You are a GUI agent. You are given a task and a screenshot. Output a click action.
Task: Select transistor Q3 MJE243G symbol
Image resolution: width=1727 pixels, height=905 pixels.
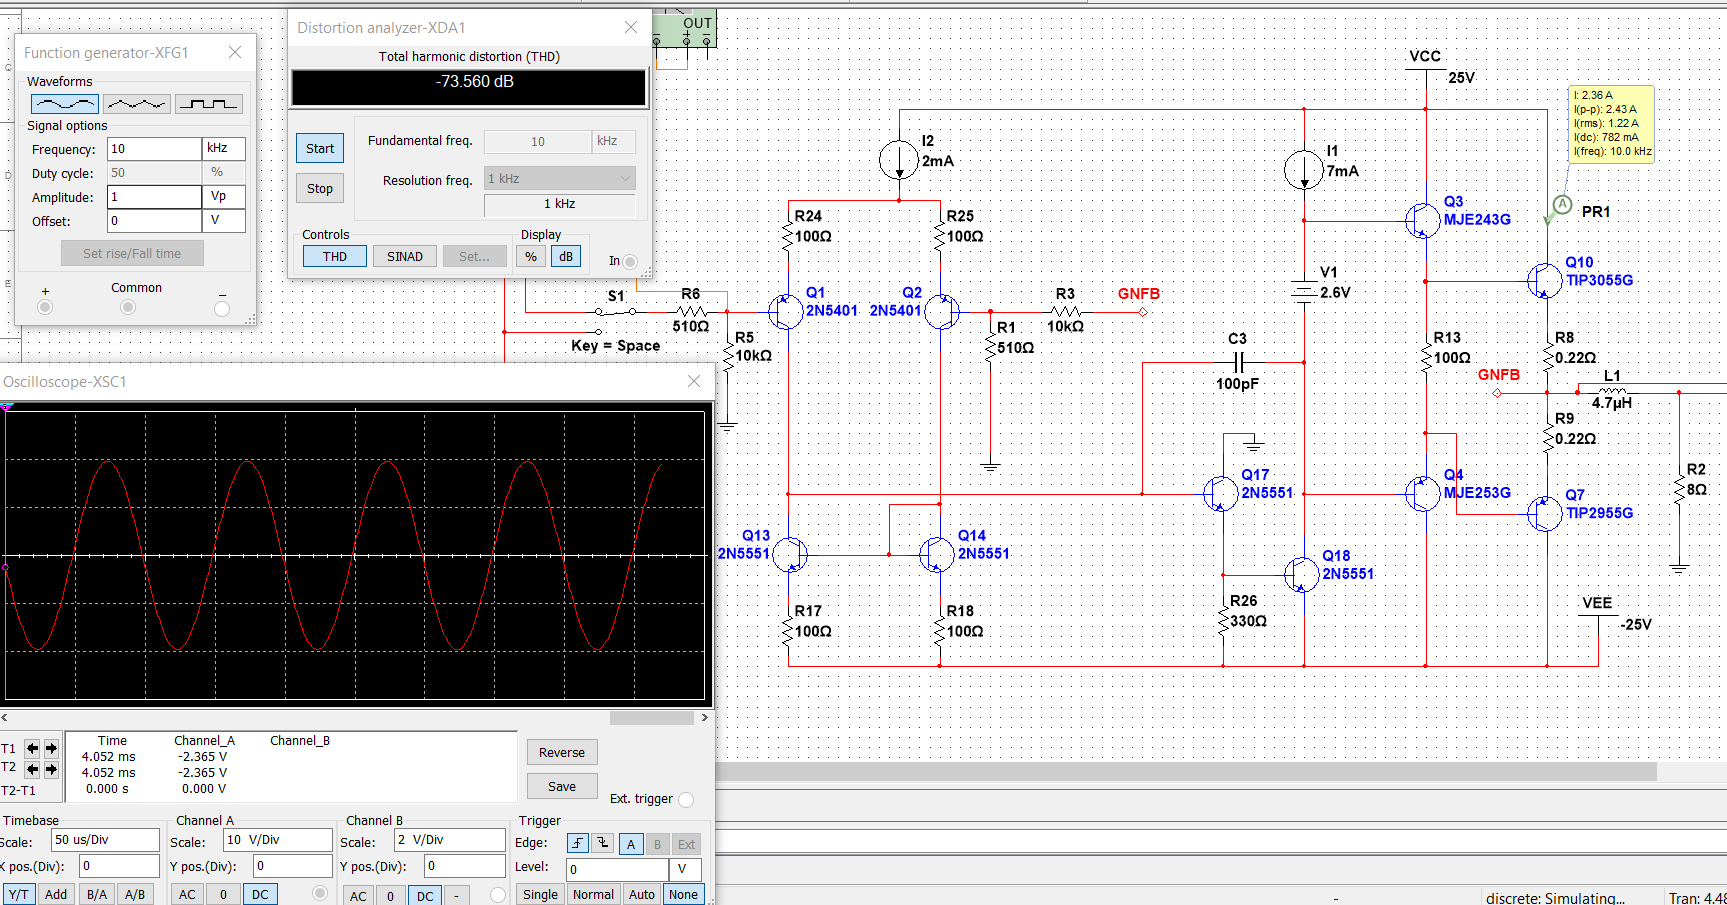[1422, 220]
